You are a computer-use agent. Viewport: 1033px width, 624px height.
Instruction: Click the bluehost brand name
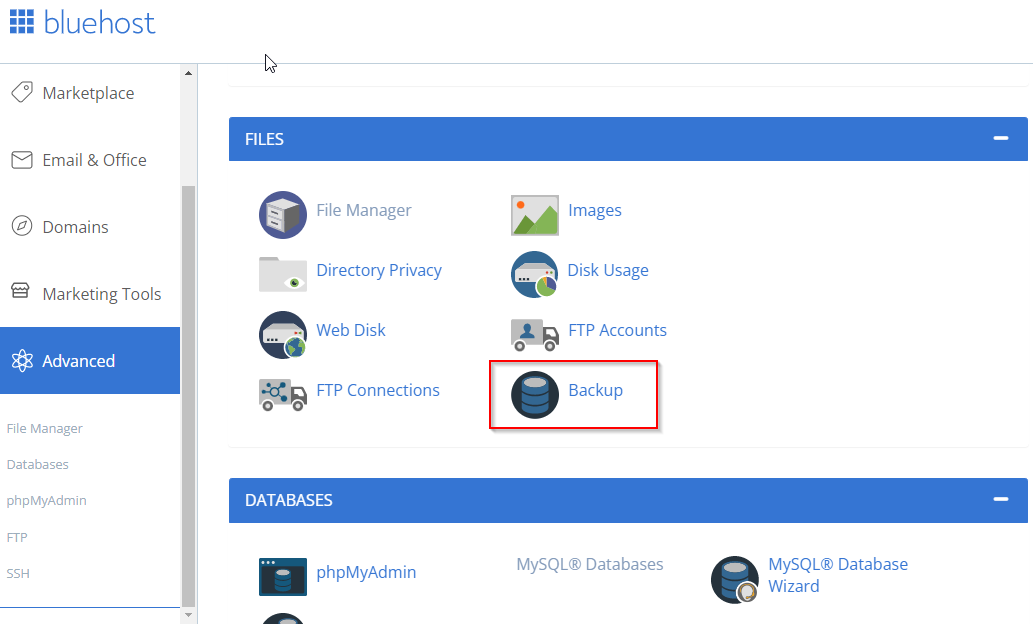(x=99, y=23)
